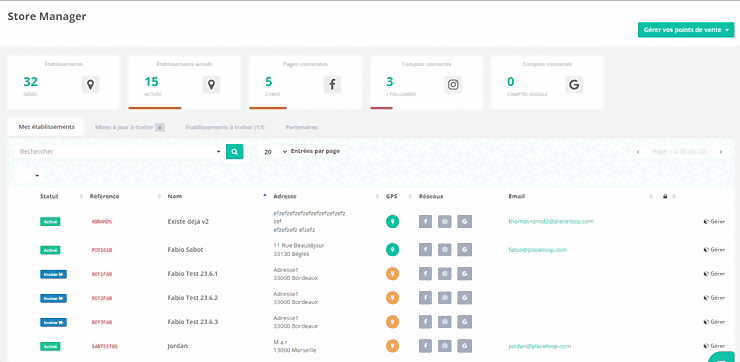Click the Google network icon for Existe déjà v2
The image size is (740, 362).
tap(465, 221)
